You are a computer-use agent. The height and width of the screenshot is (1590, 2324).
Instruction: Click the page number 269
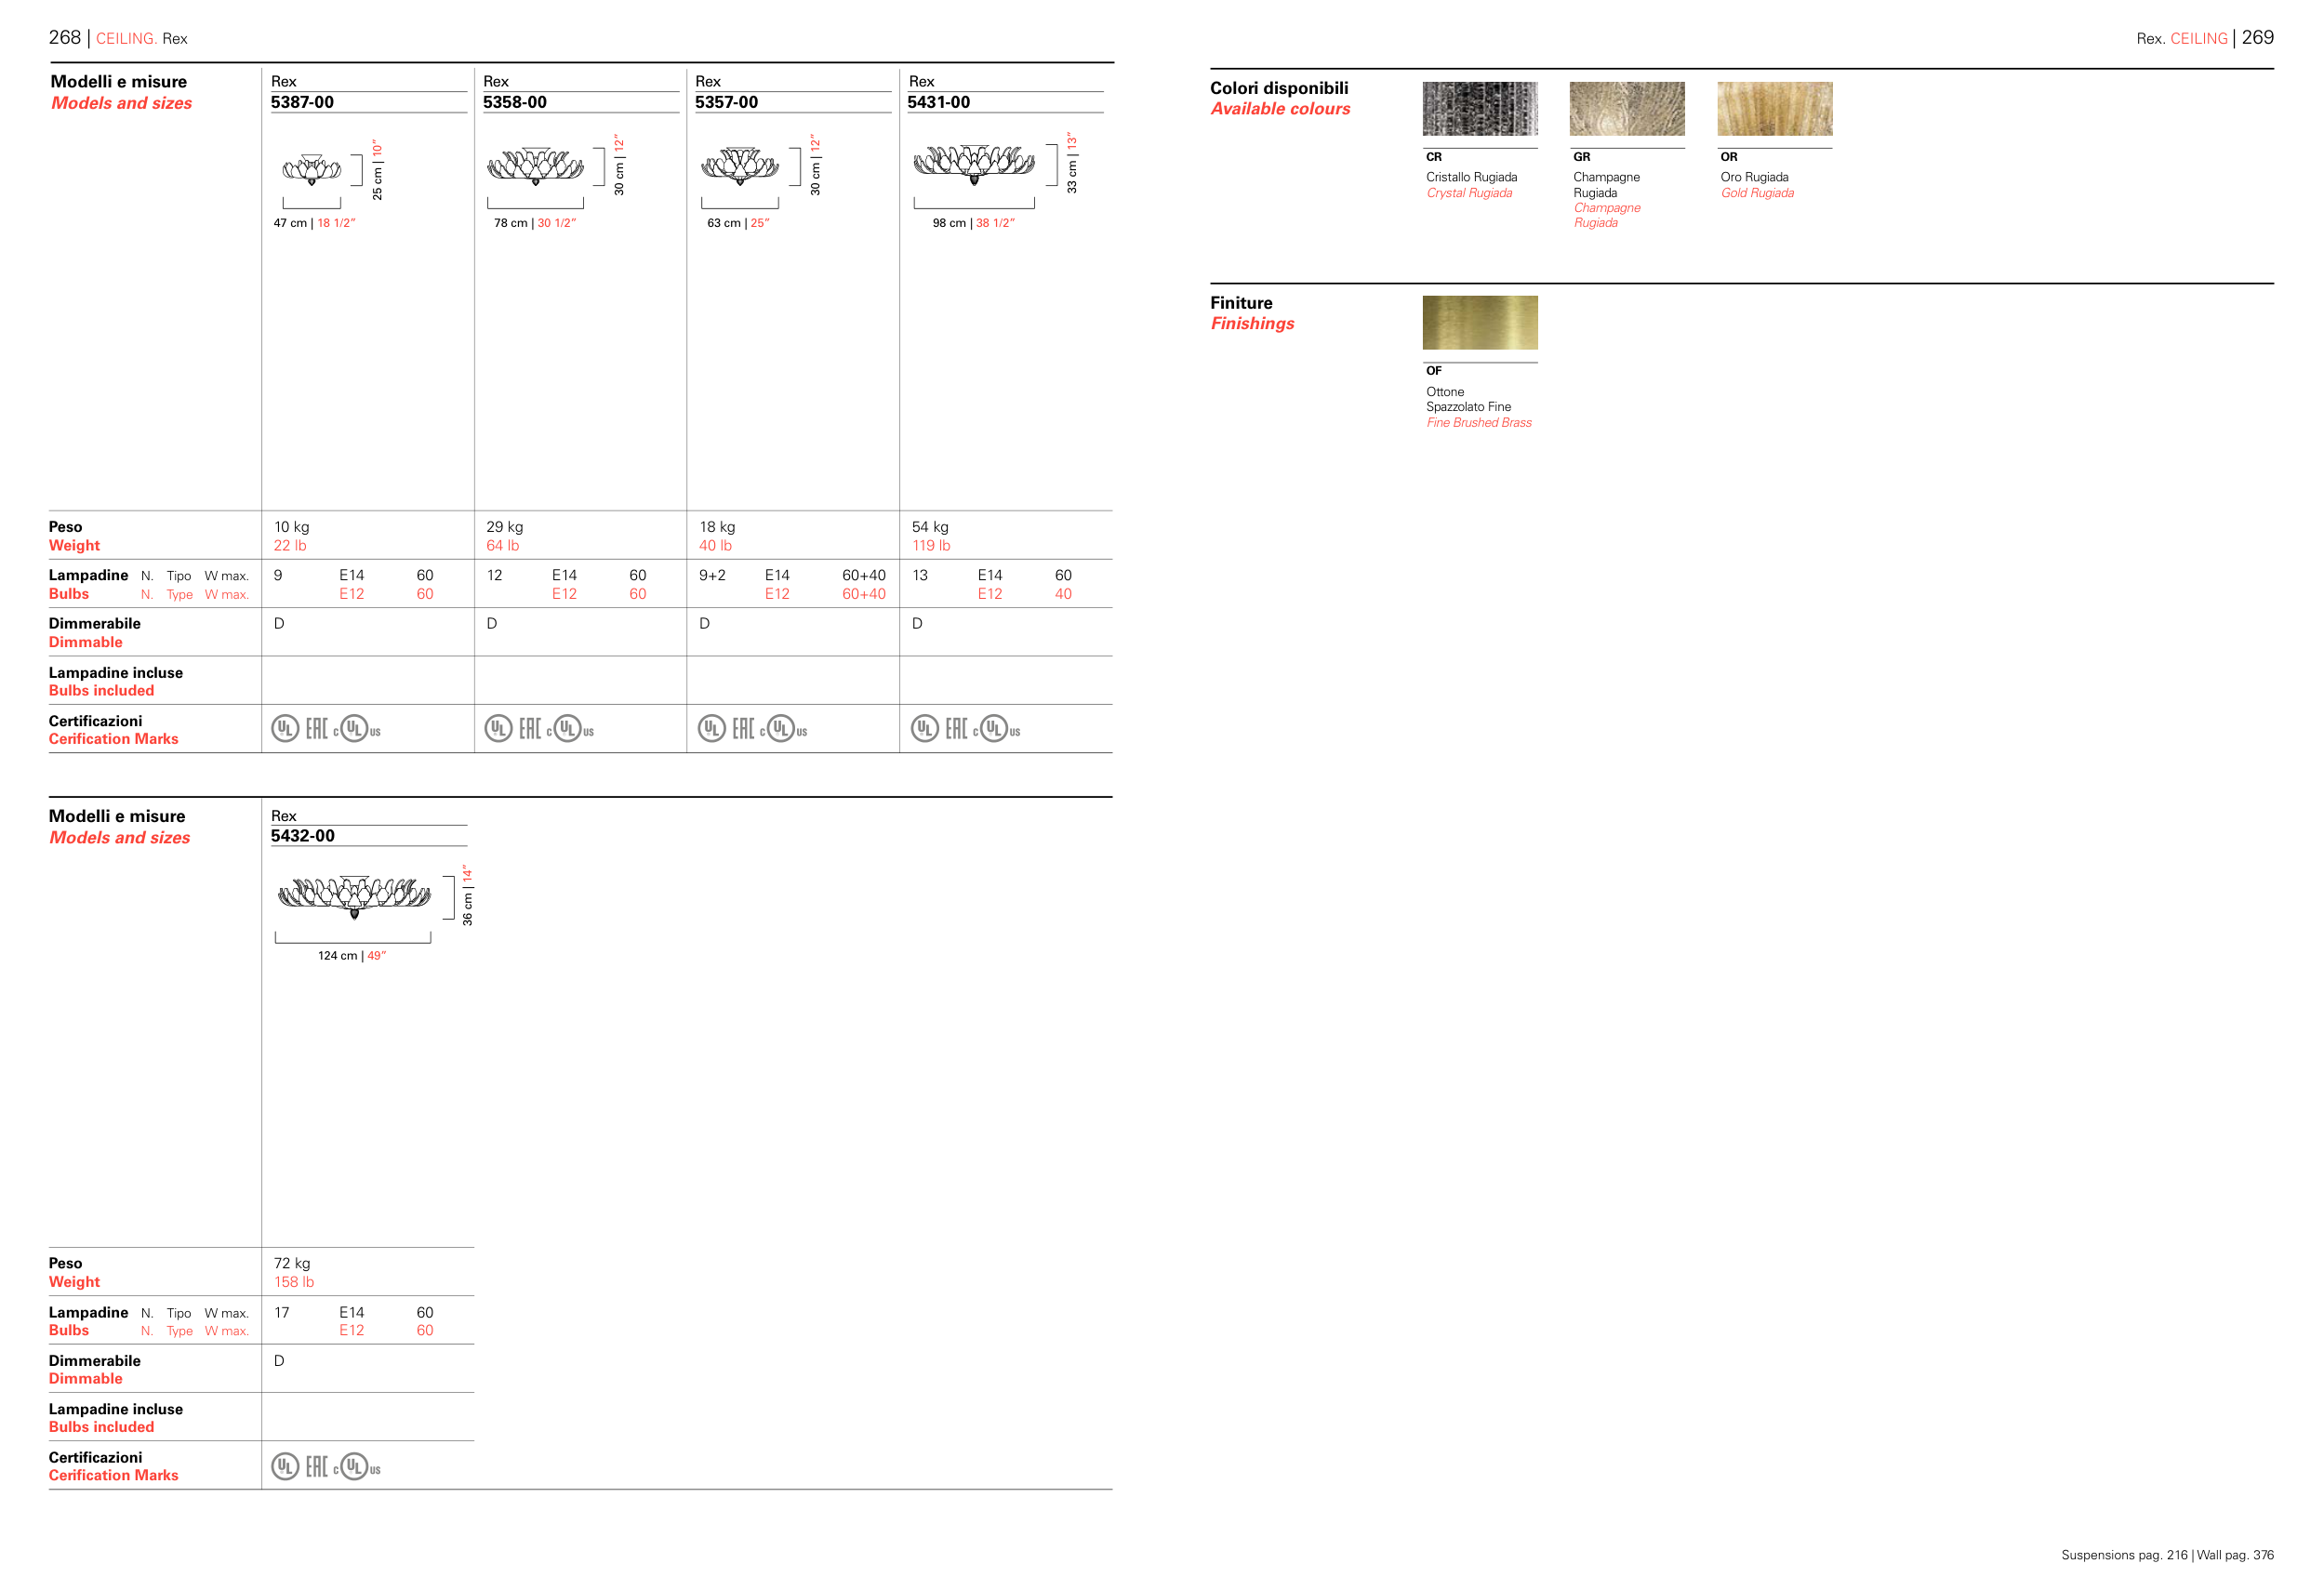click(2257, 38)
